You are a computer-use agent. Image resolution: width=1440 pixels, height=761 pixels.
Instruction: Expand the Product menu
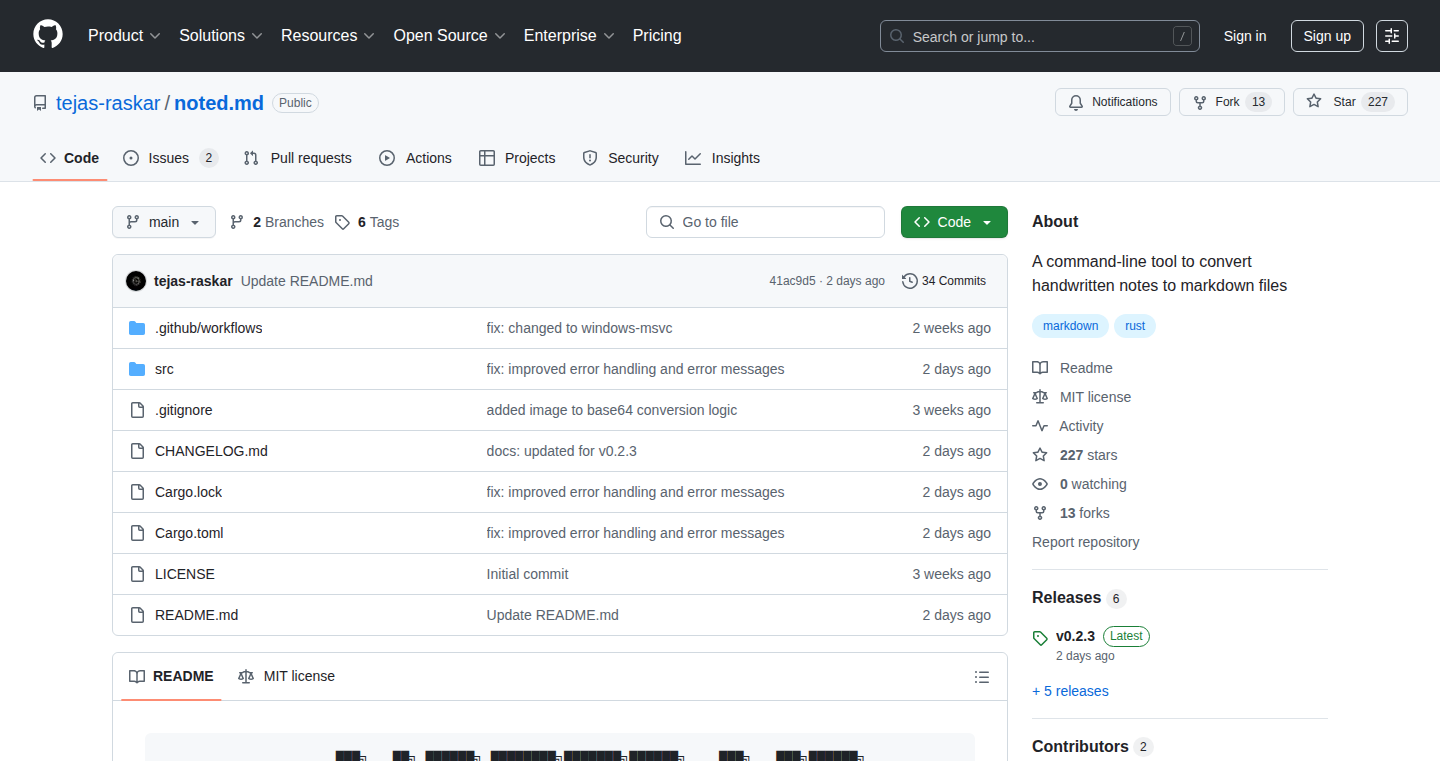click(124, 36)
